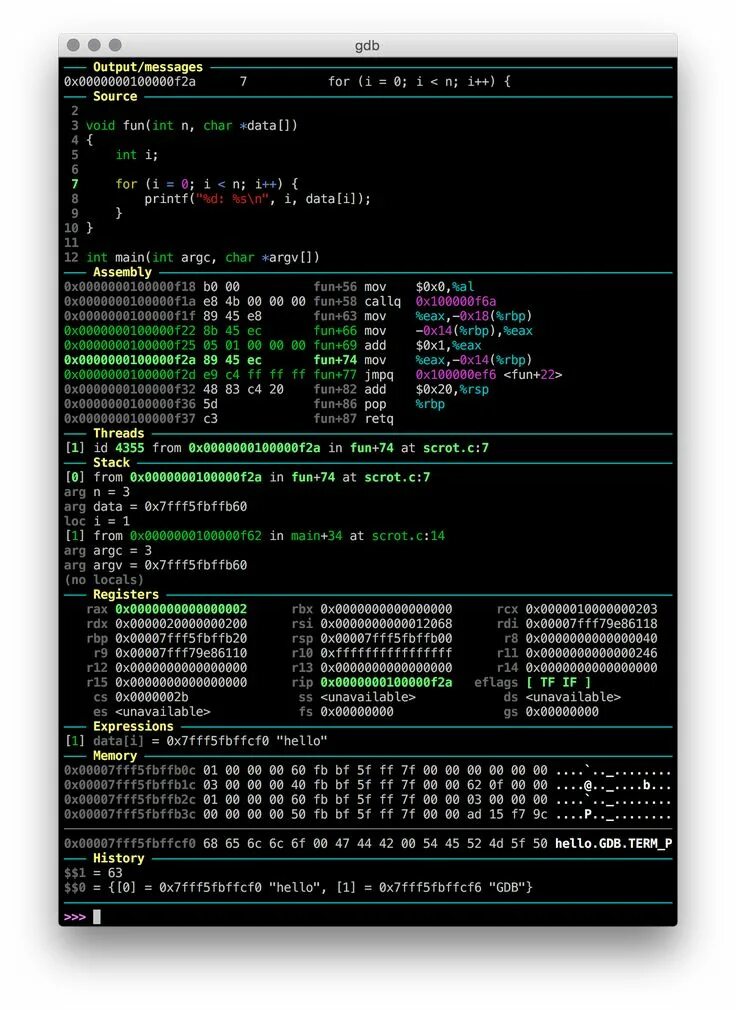
Task: Click assembly row at 0x0000000100000f18
Action: click(x=269, y=287)
